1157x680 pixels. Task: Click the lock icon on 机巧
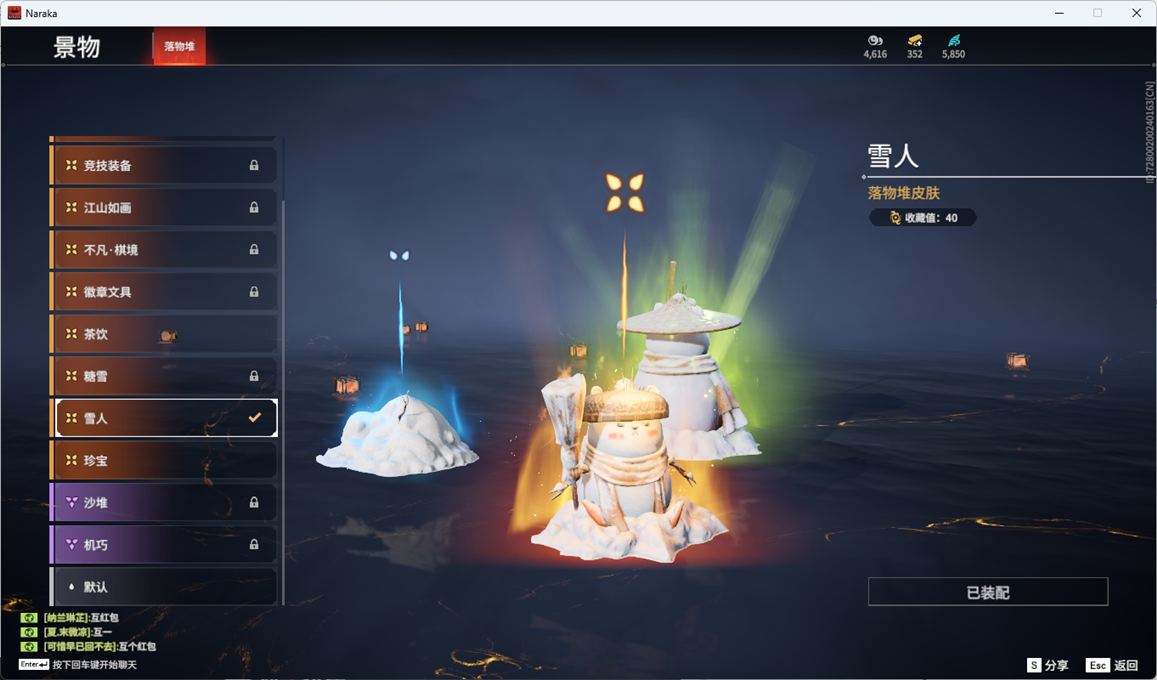(x=254, y=544)
